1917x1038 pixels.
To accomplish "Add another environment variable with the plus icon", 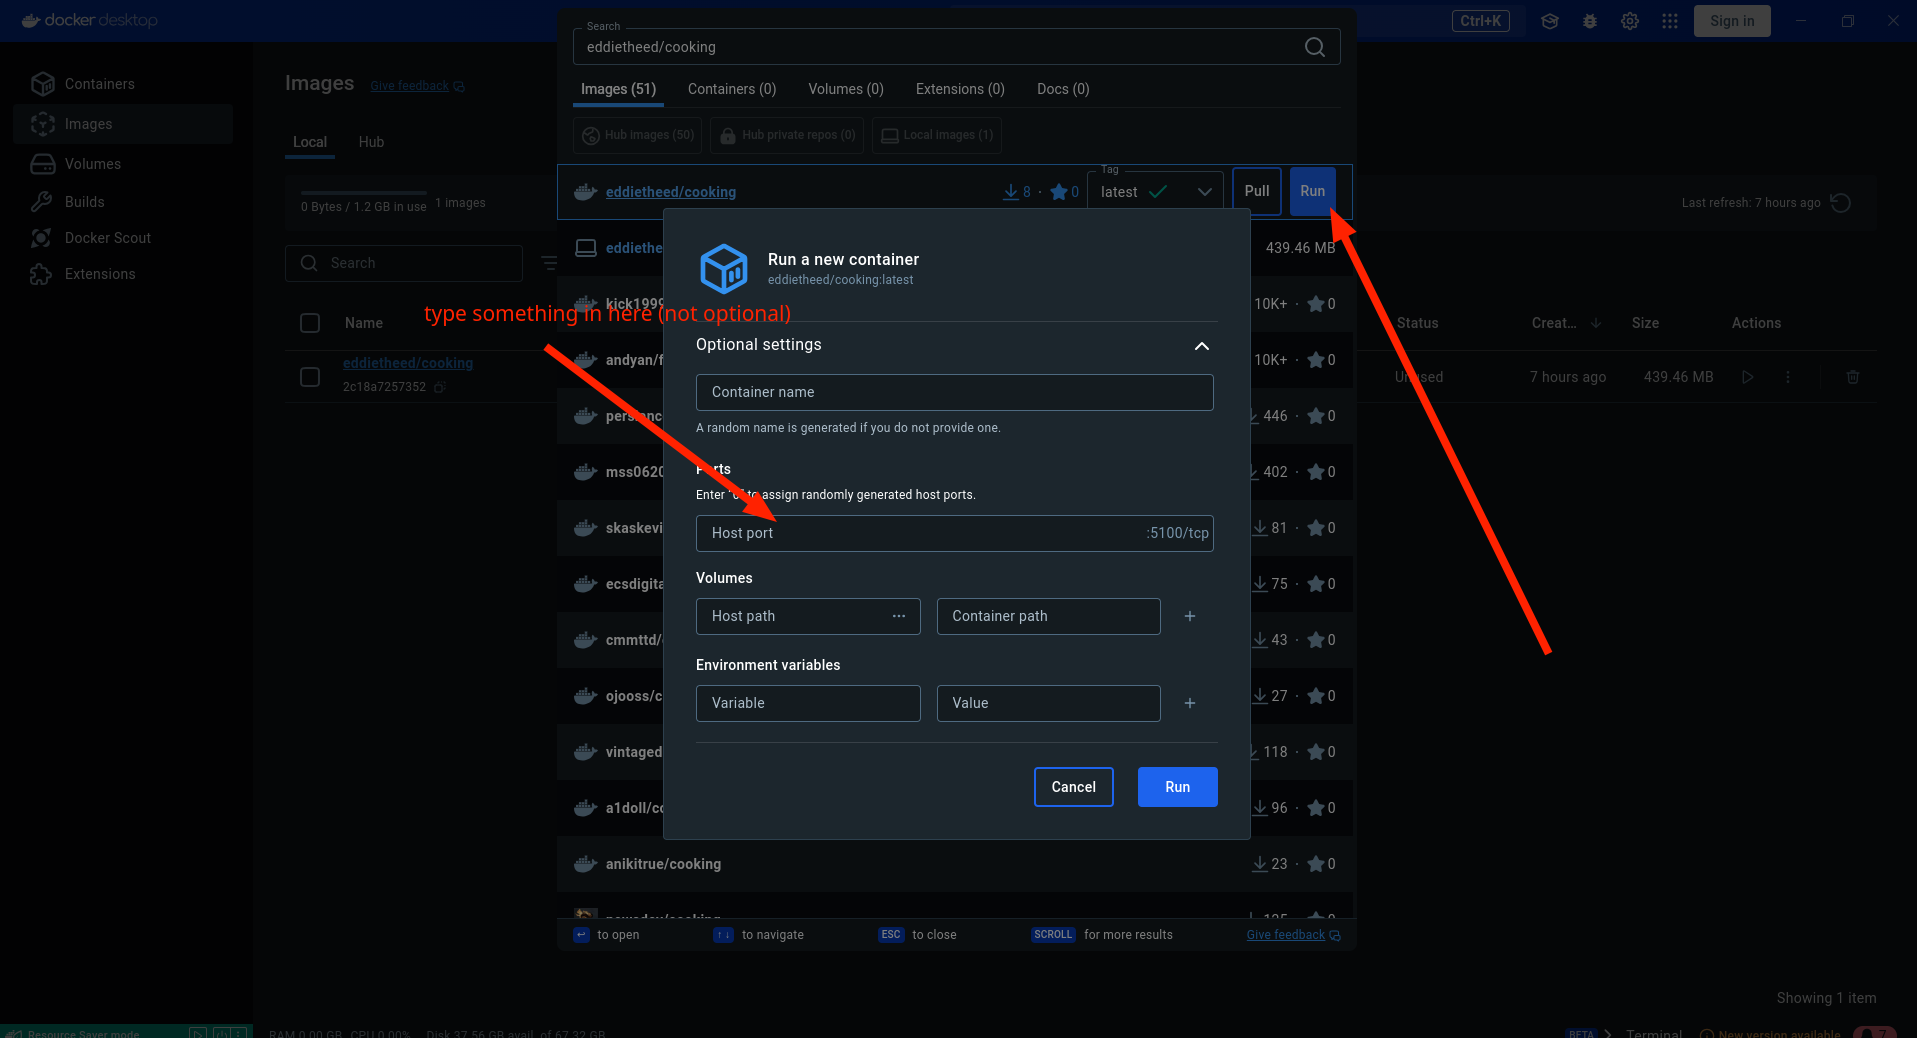I will point(1190,703).
